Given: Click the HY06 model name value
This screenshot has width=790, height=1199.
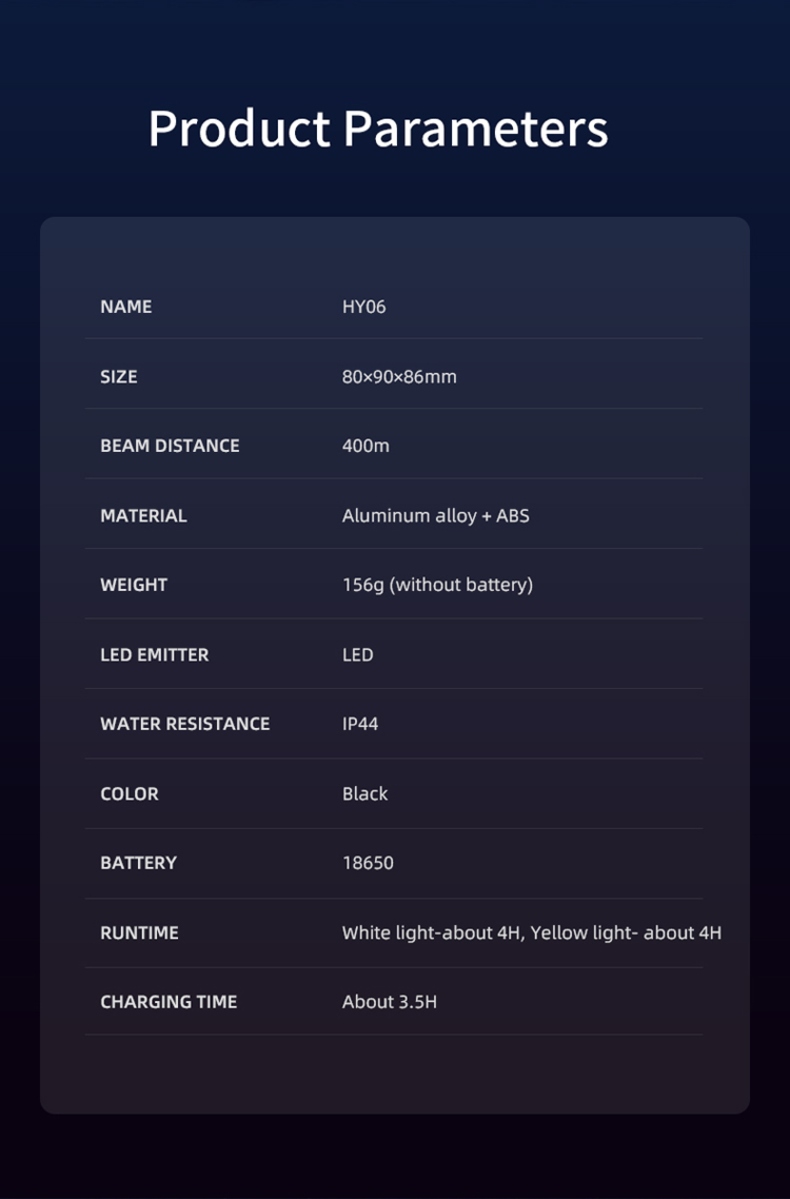Looking at the screenshot, I should click(364, 307).
